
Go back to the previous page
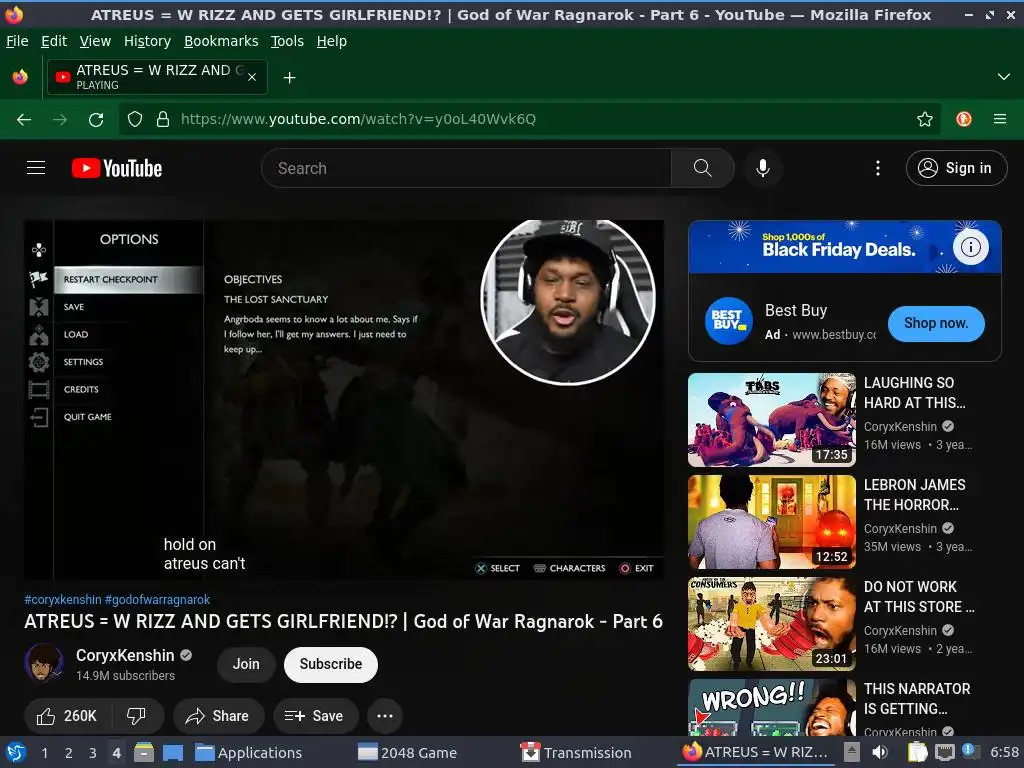coord(24,120)
